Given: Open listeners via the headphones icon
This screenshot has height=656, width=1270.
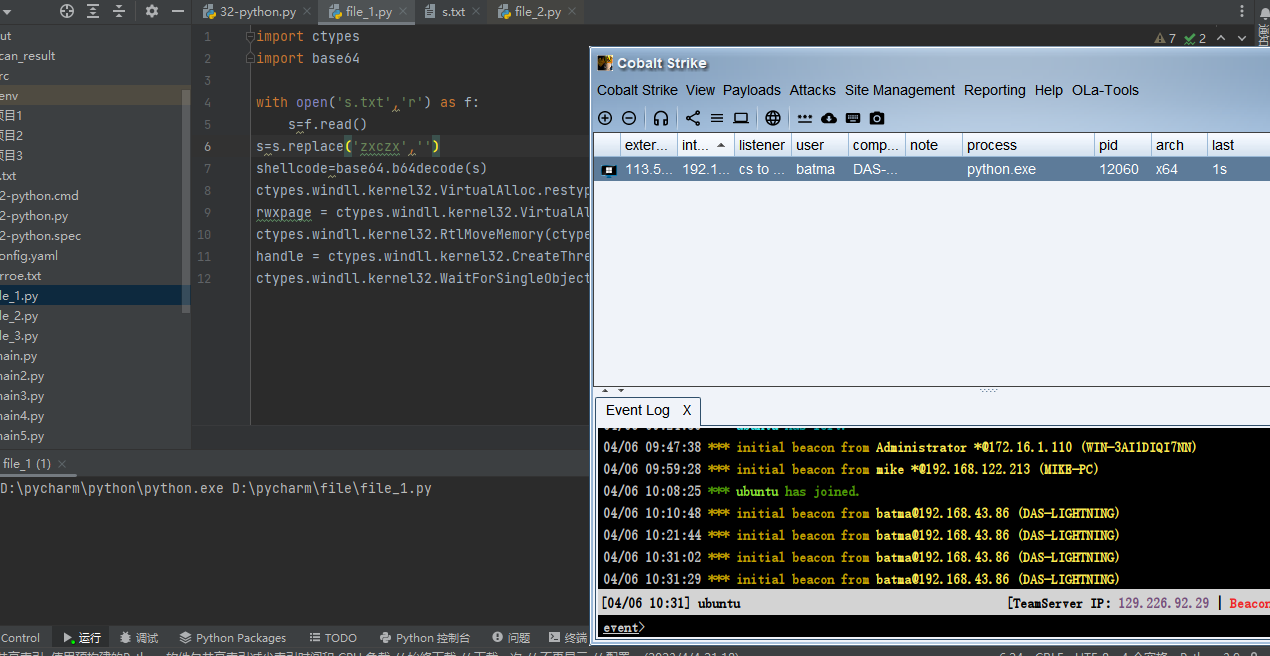Looking at the screenshot, I should [x=661, y=118].
